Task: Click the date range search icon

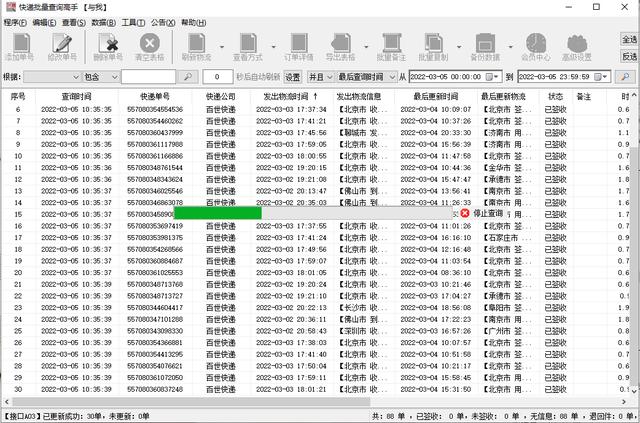Action: click(624, 77)
